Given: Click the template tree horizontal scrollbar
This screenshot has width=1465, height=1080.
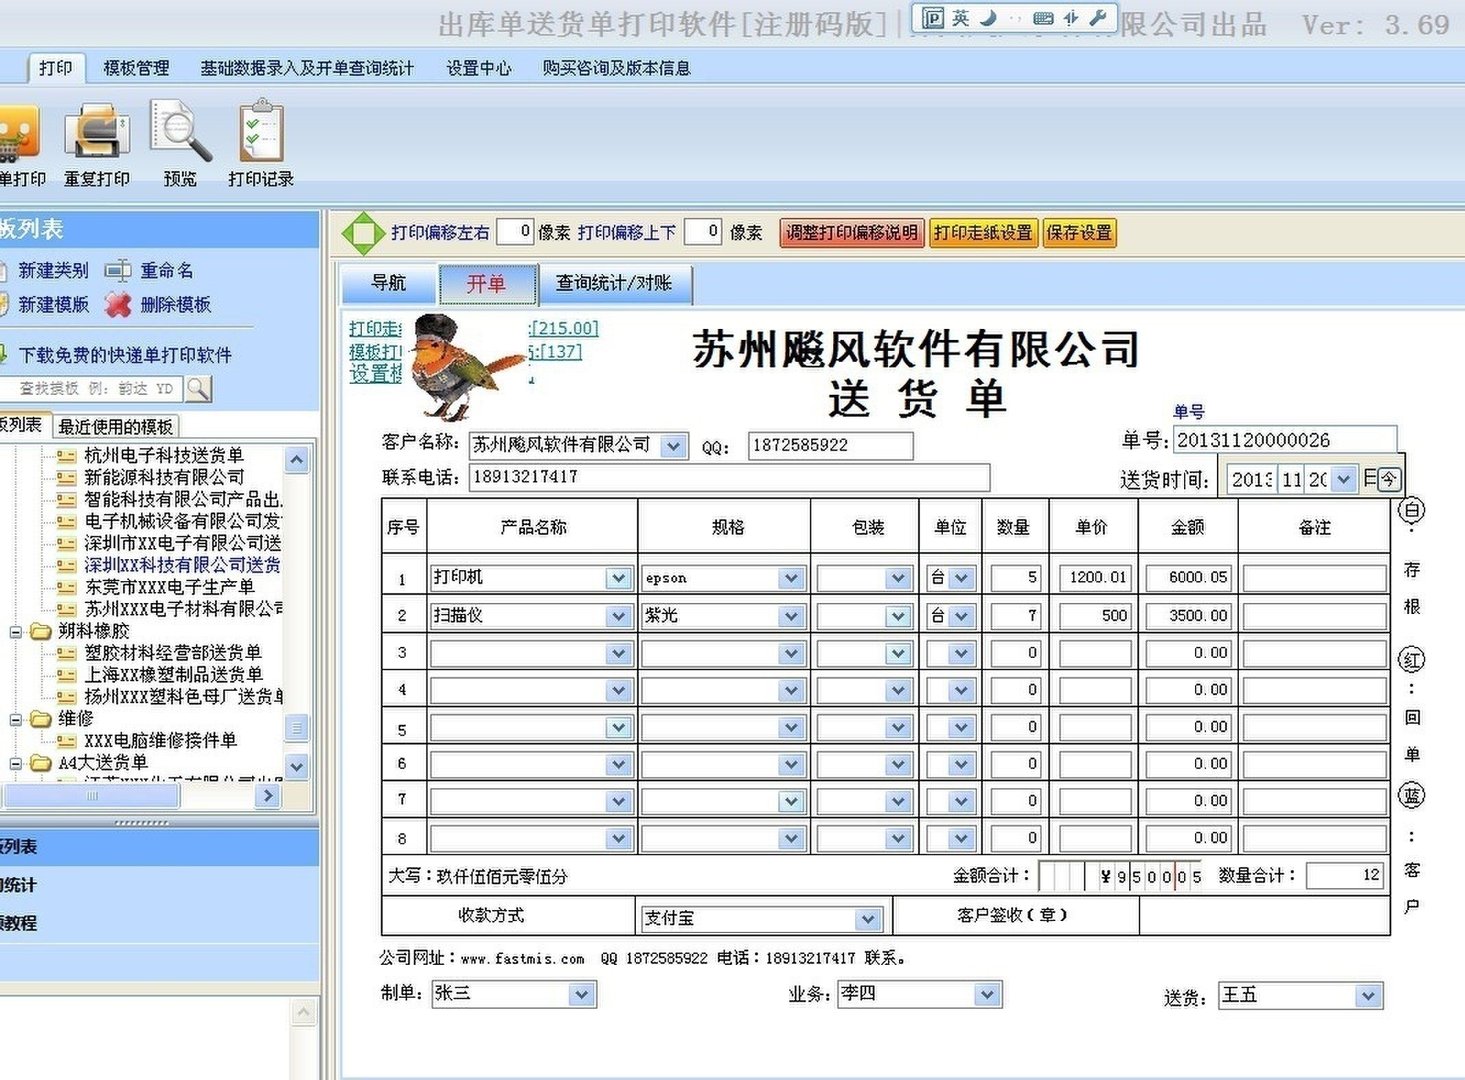Looking at the screenshot, I should click(x=92, y=796).
